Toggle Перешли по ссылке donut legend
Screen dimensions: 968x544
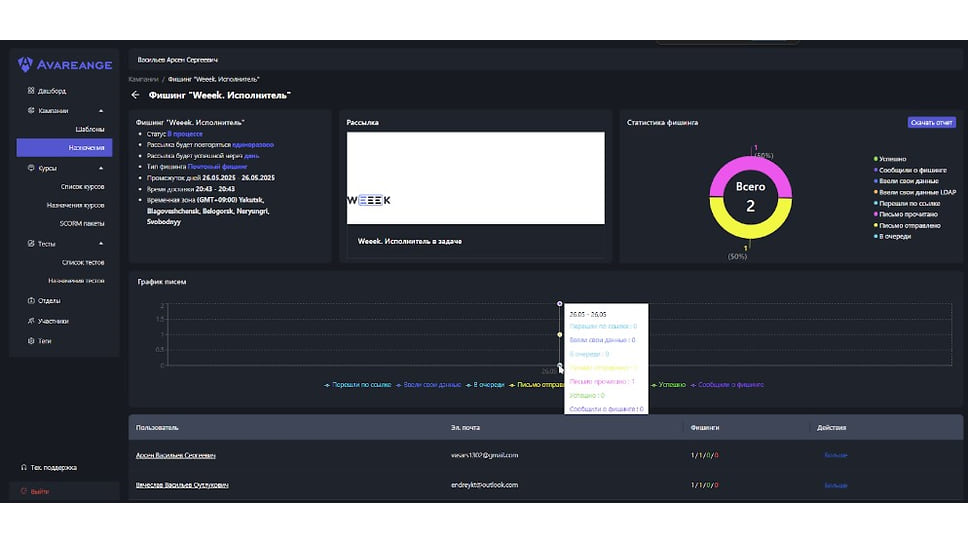(907, 203)
